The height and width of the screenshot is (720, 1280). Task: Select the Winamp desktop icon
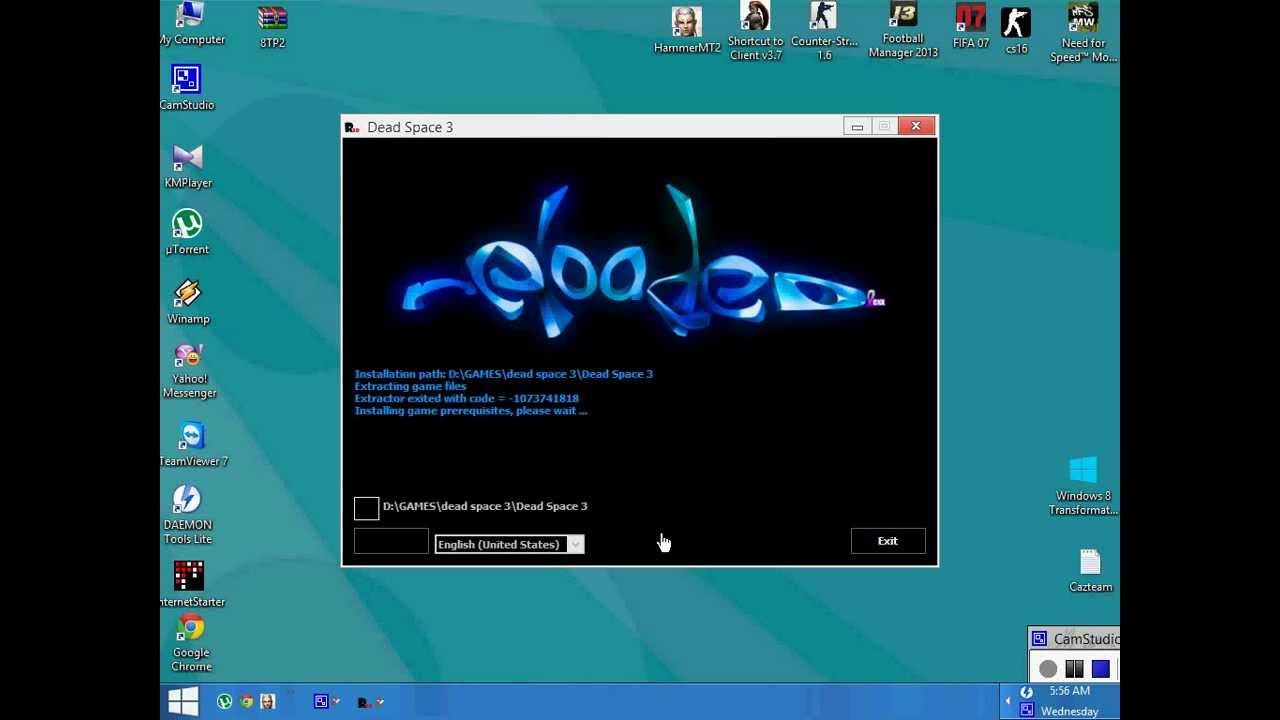pyautogui.click(x=188, y=302)
